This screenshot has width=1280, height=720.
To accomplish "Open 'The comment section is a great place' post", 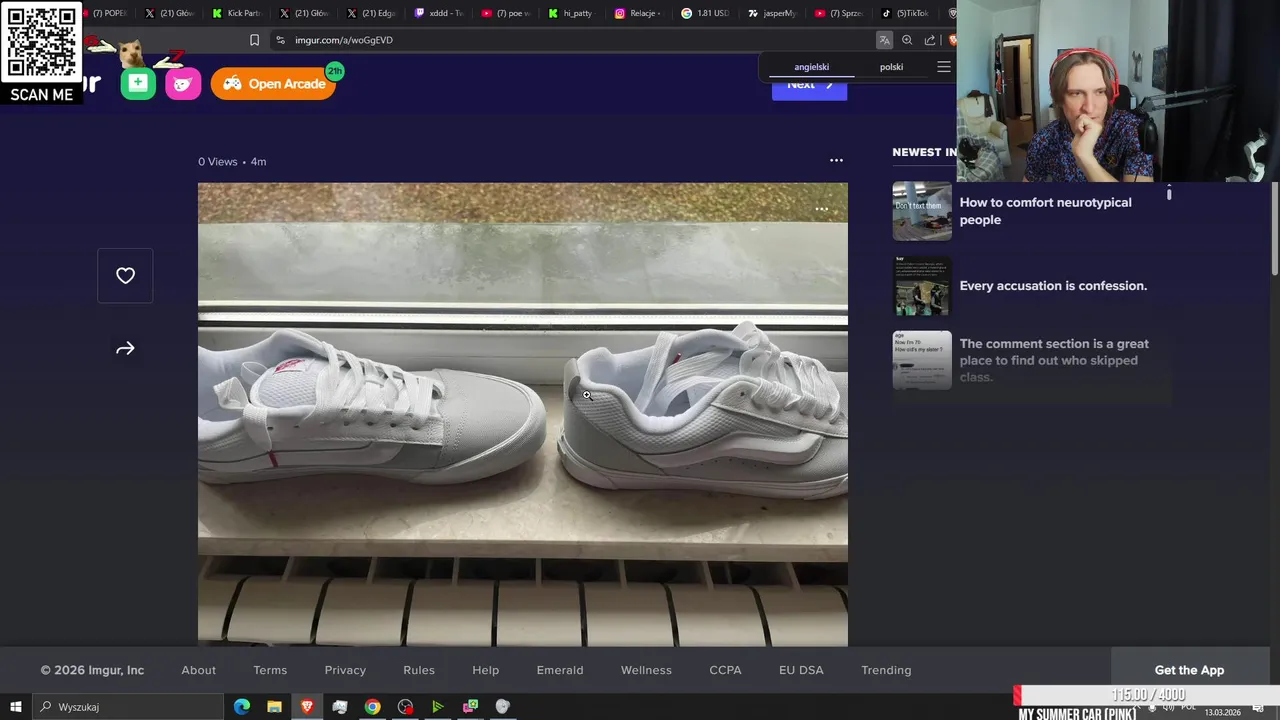I will [1054, 360].
